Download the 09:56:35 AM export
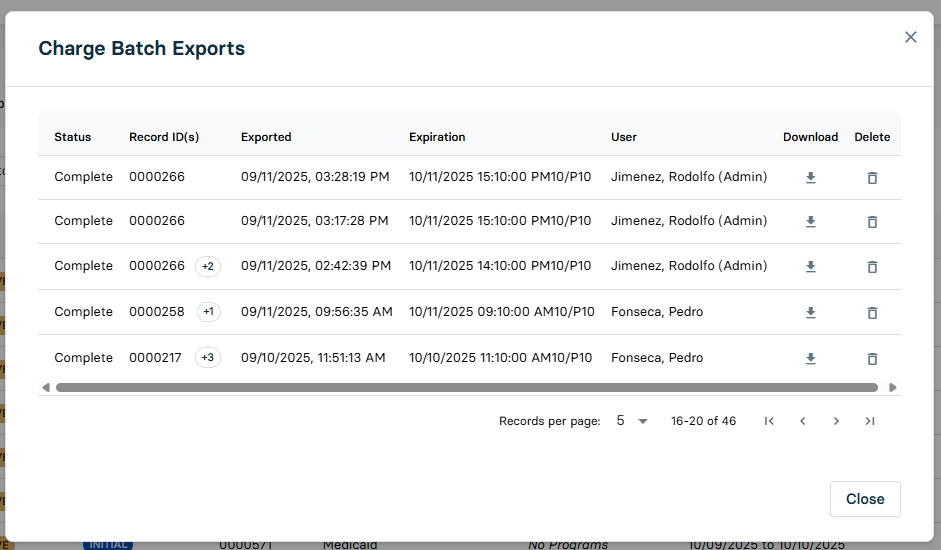The width and height of the screenshot is (941, 550). click(810, 313)
